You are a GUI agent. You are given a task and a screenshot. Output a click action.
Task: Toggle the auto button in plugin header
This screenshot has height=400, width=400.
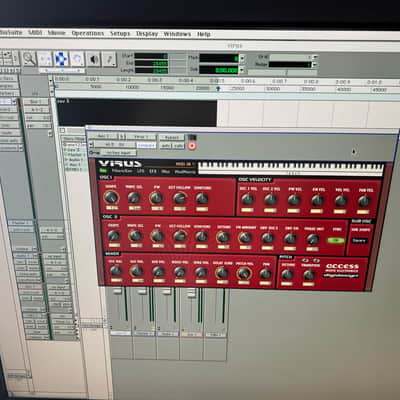point(165,146)
